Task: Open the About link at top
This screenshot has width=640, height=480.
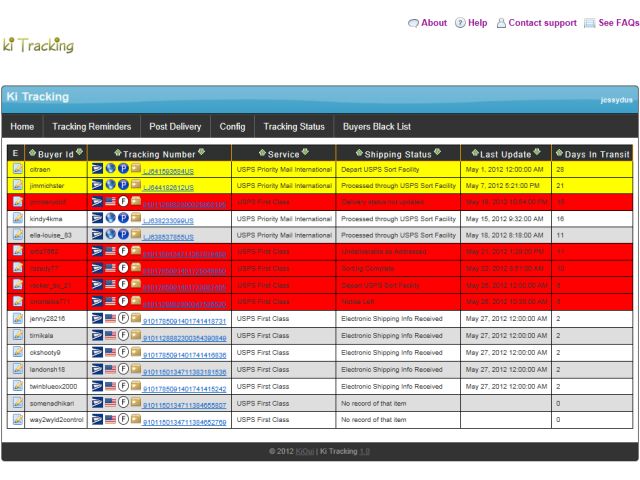Action: (428, 23)
